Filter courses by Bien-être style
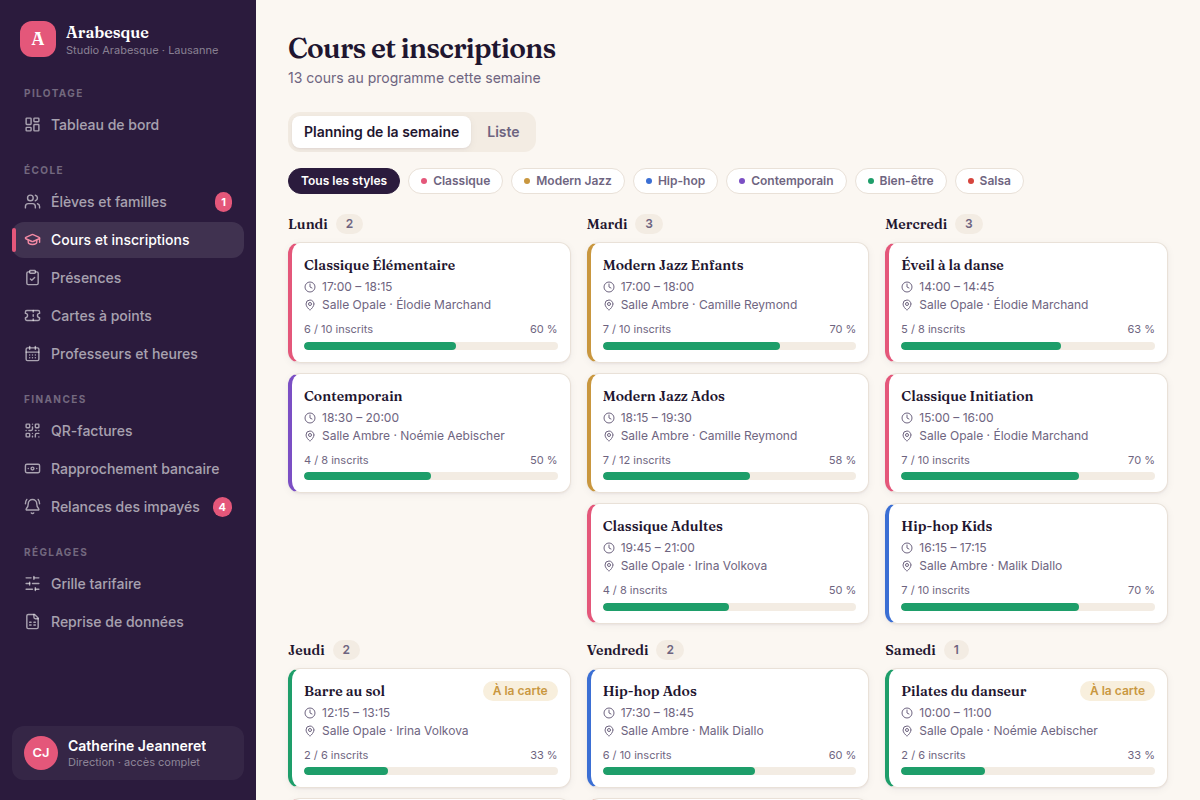 pyautogui.click(x=900, y=181)
